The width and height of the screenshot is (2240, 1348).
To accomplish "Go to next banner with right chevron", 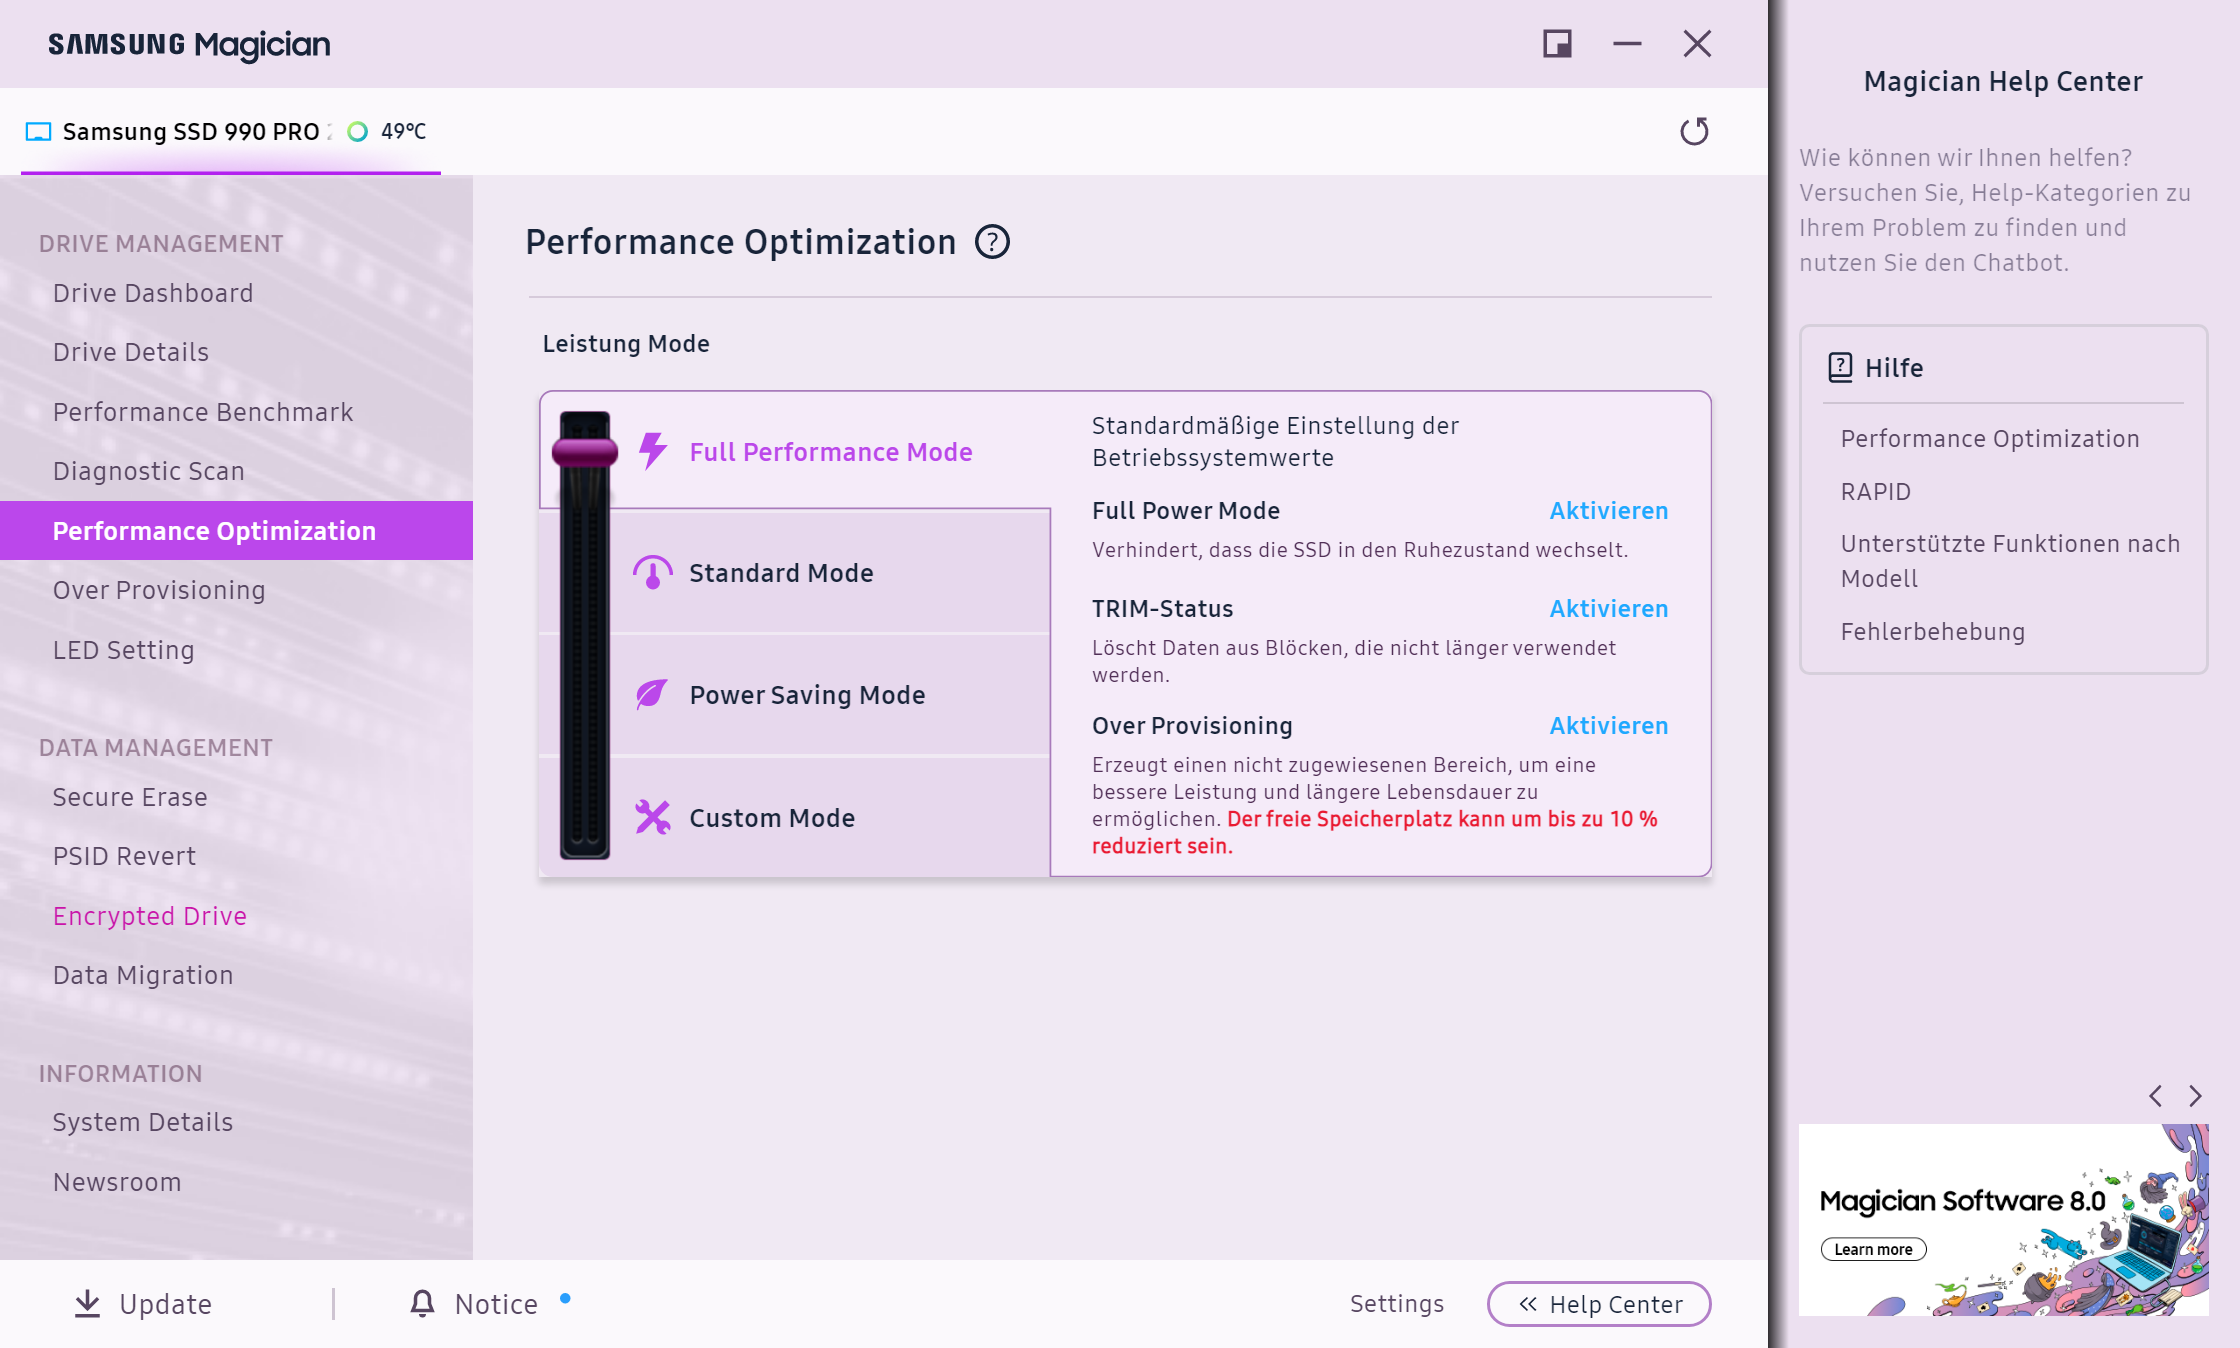I will [x=2195, y=1096].
